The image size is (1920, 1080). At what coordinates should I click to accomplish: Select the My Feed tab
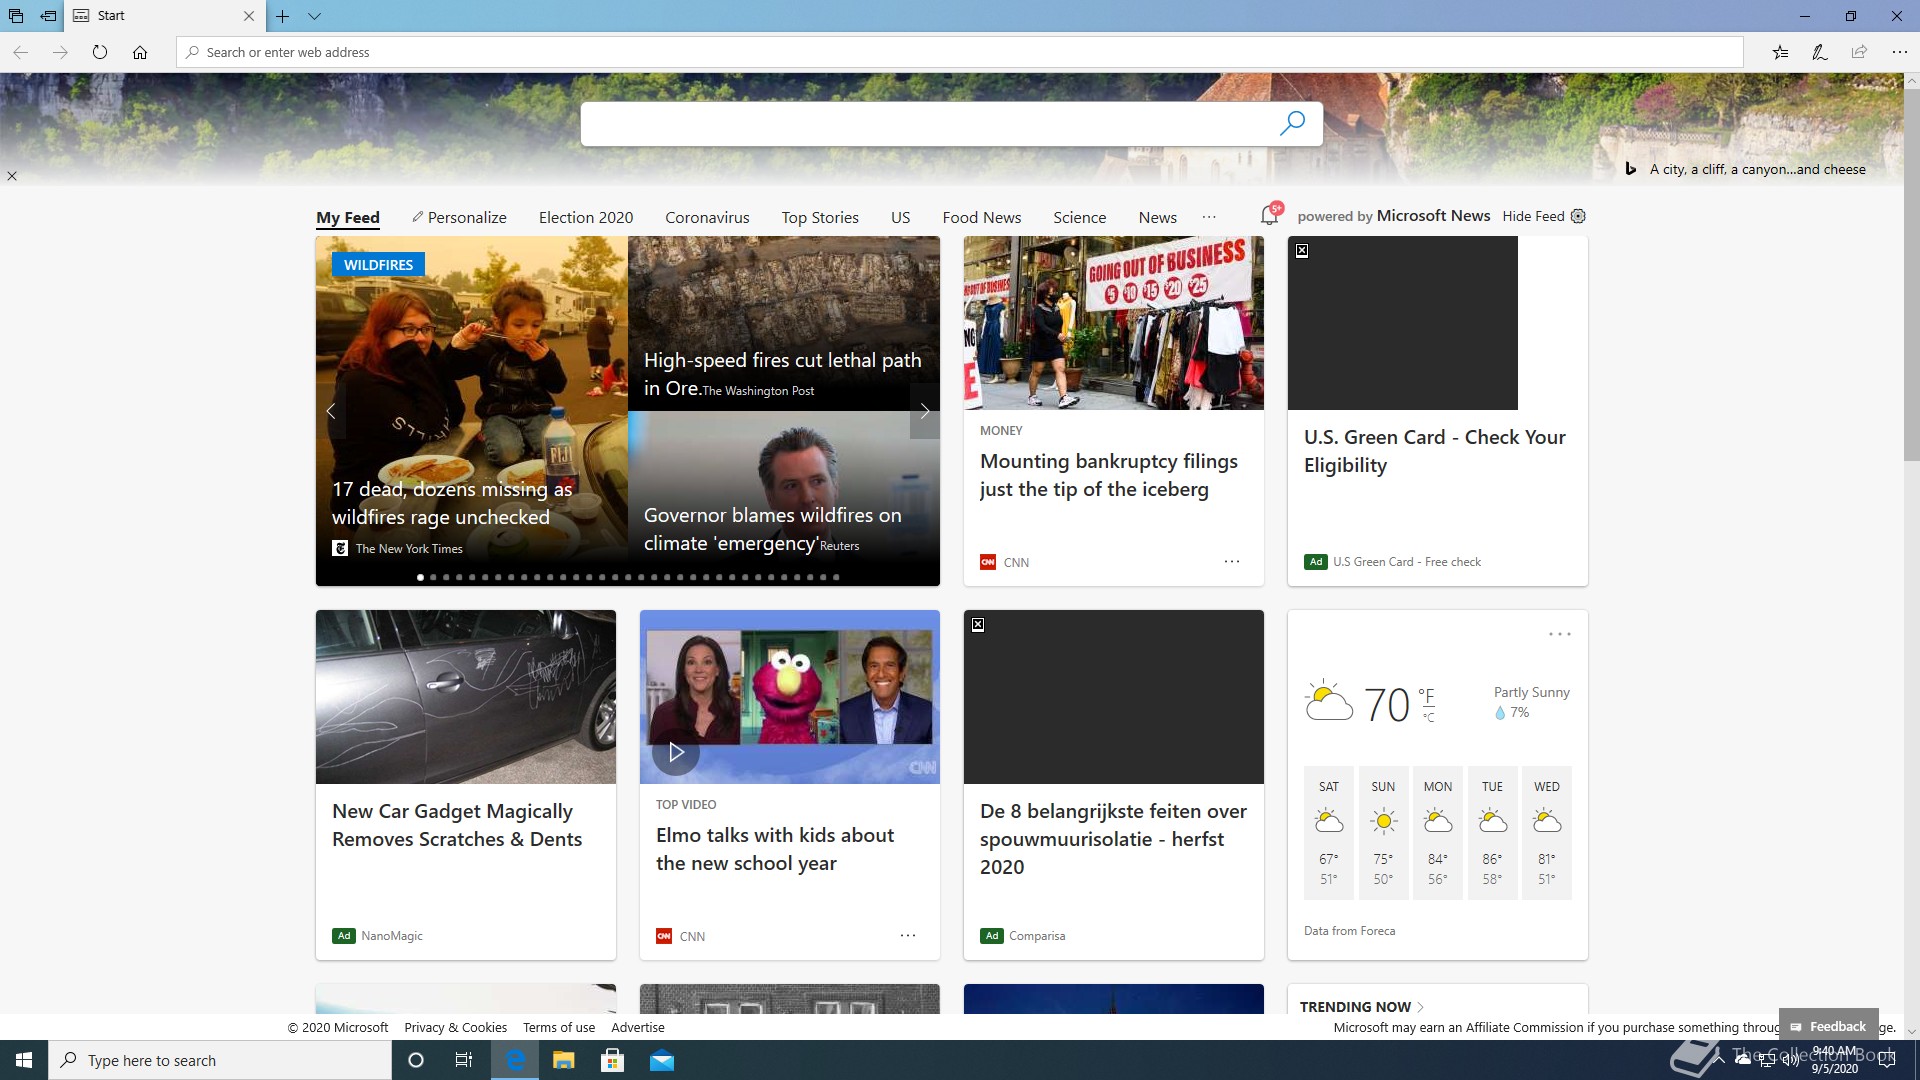coord(348,217)
